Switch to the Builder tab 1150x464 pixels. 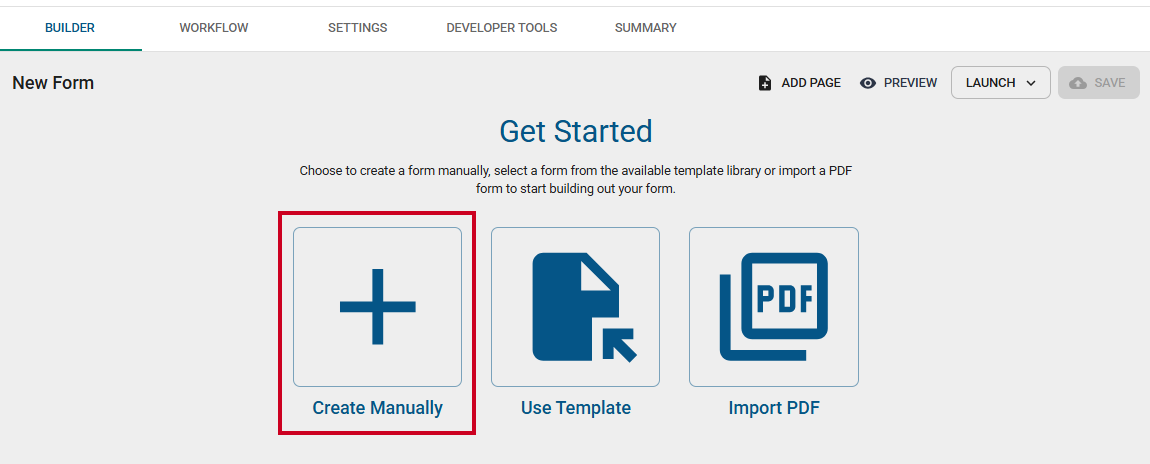(x=70, y=28)
